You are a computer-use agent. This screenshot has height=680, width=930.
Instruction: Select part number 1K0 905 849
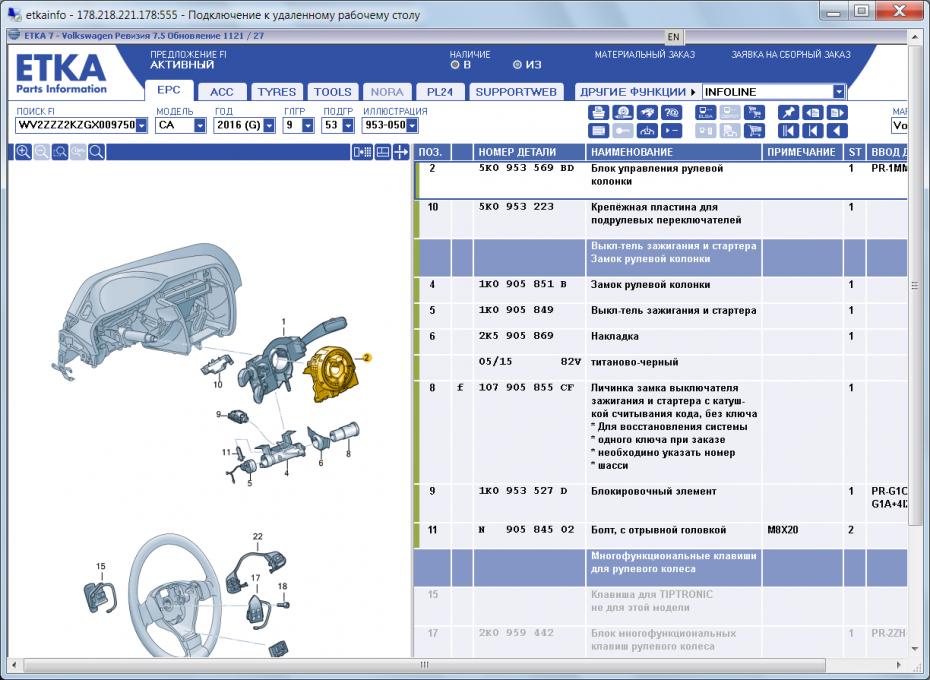coord(516,310)
